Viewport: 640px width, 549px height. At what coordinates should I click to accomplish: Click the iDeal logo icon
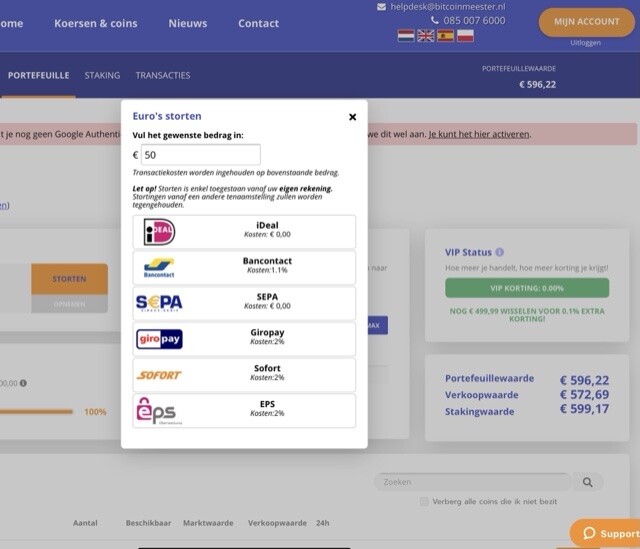pyautogui.click(x=160, y=232)
